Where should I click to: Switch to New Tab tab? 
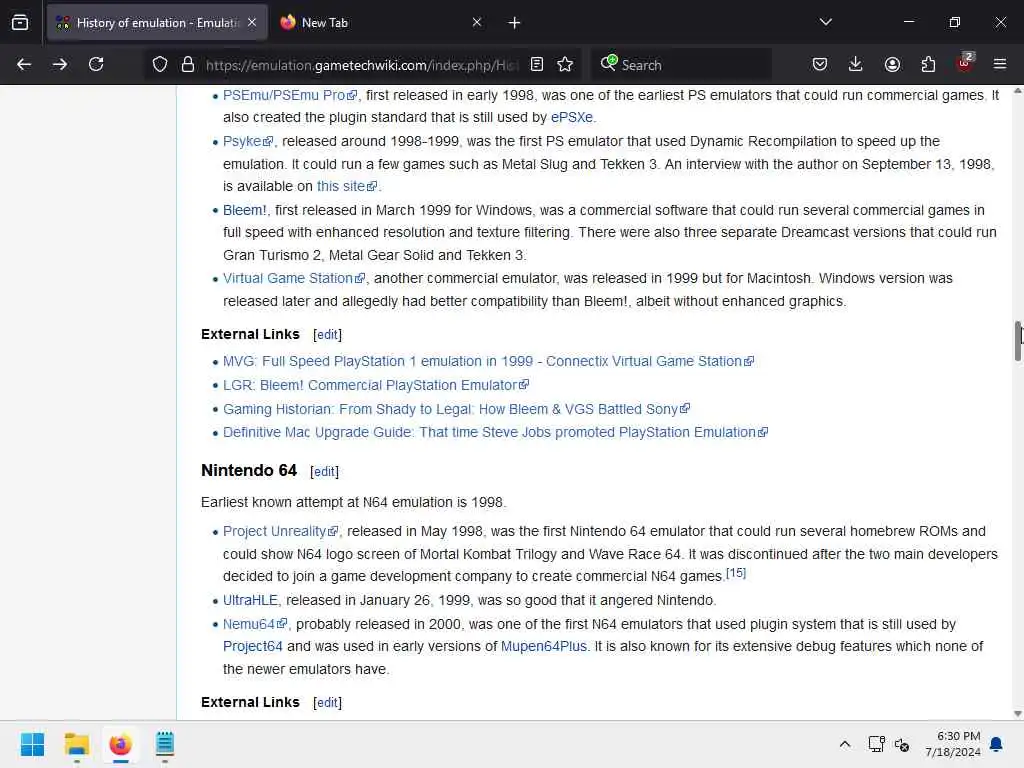[381, 22]
